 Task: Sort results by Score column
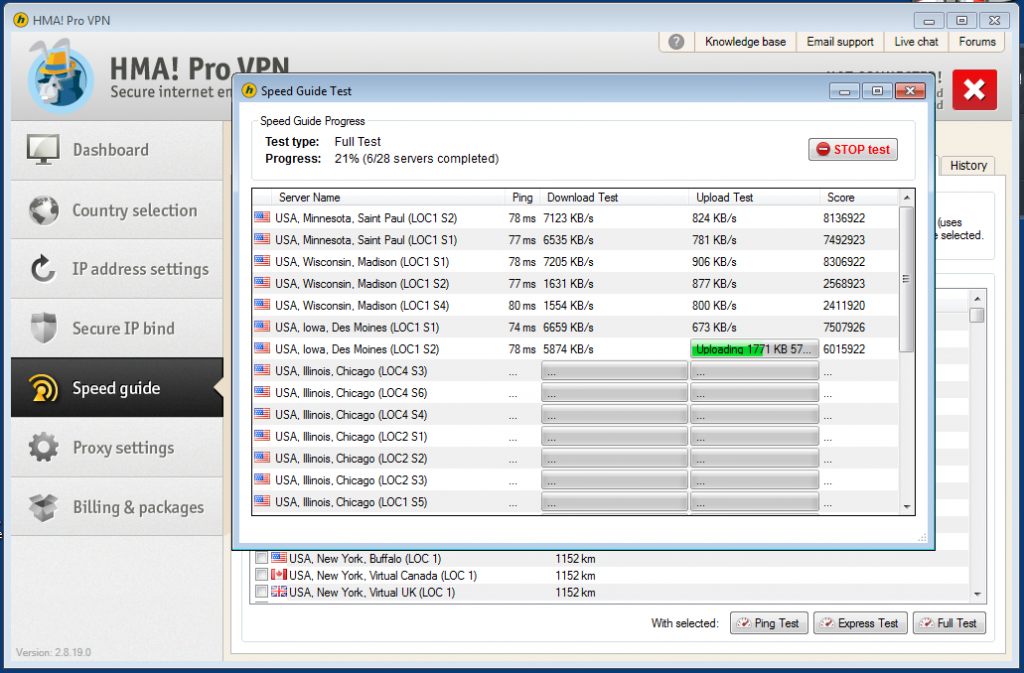click(x=859, y=197)
